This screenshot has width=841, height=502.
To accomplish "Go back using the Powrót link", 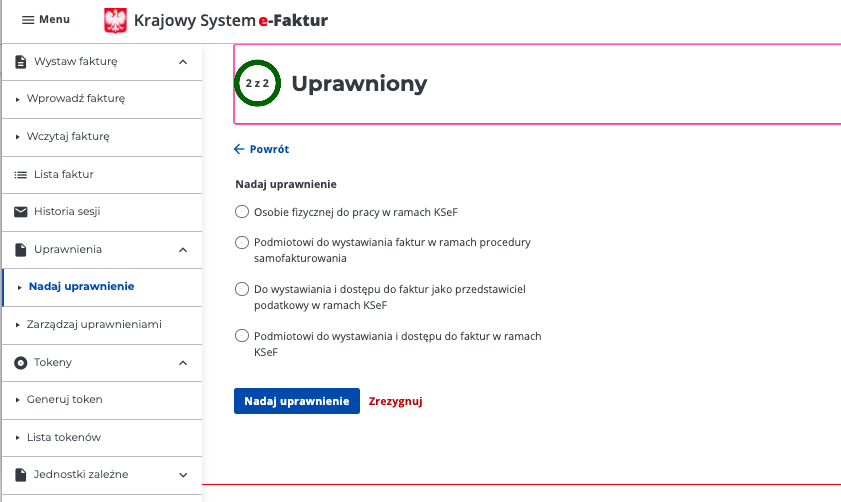I will (262, 149).
